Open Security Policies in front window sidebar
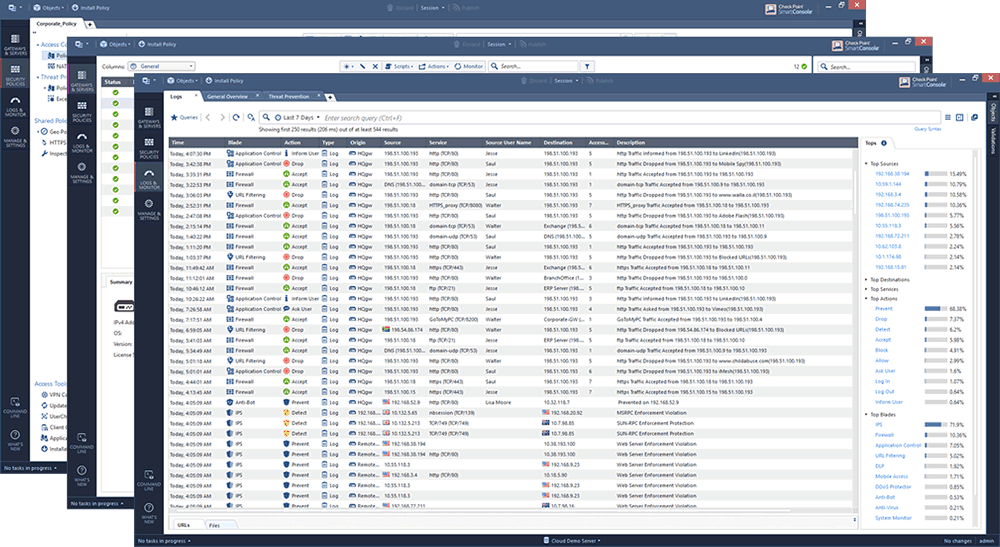Viewport: 1000px width, 547px height. tap(148, 150)
